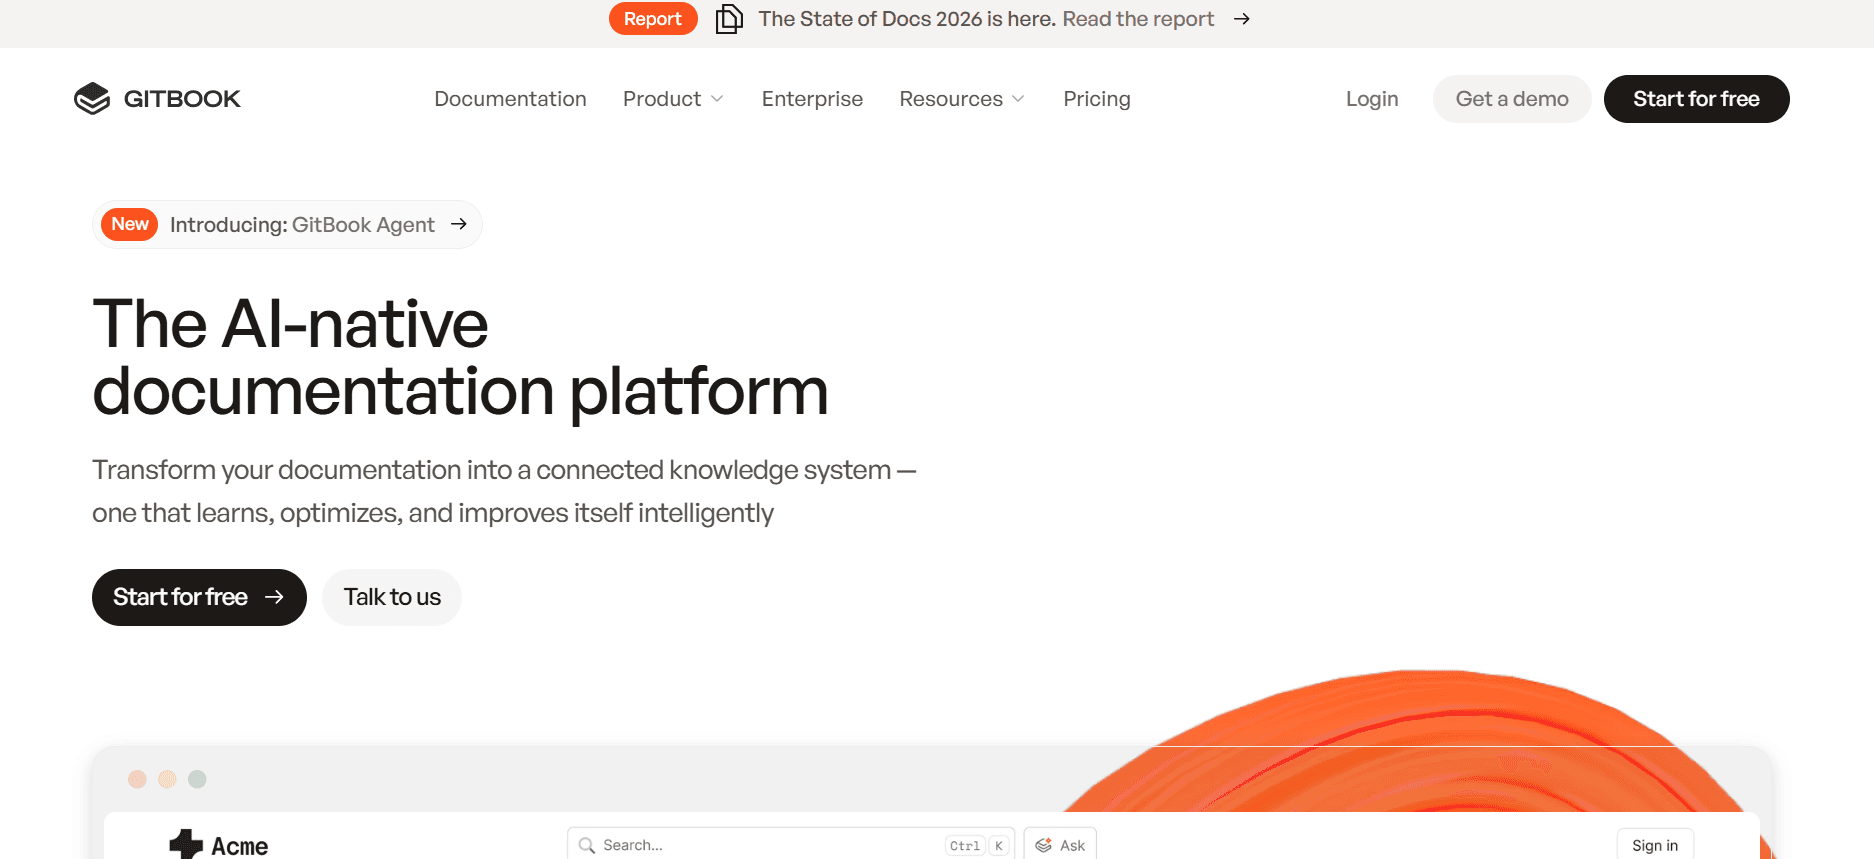
Task: Click the orange Report badge
Action: point(653,19)
